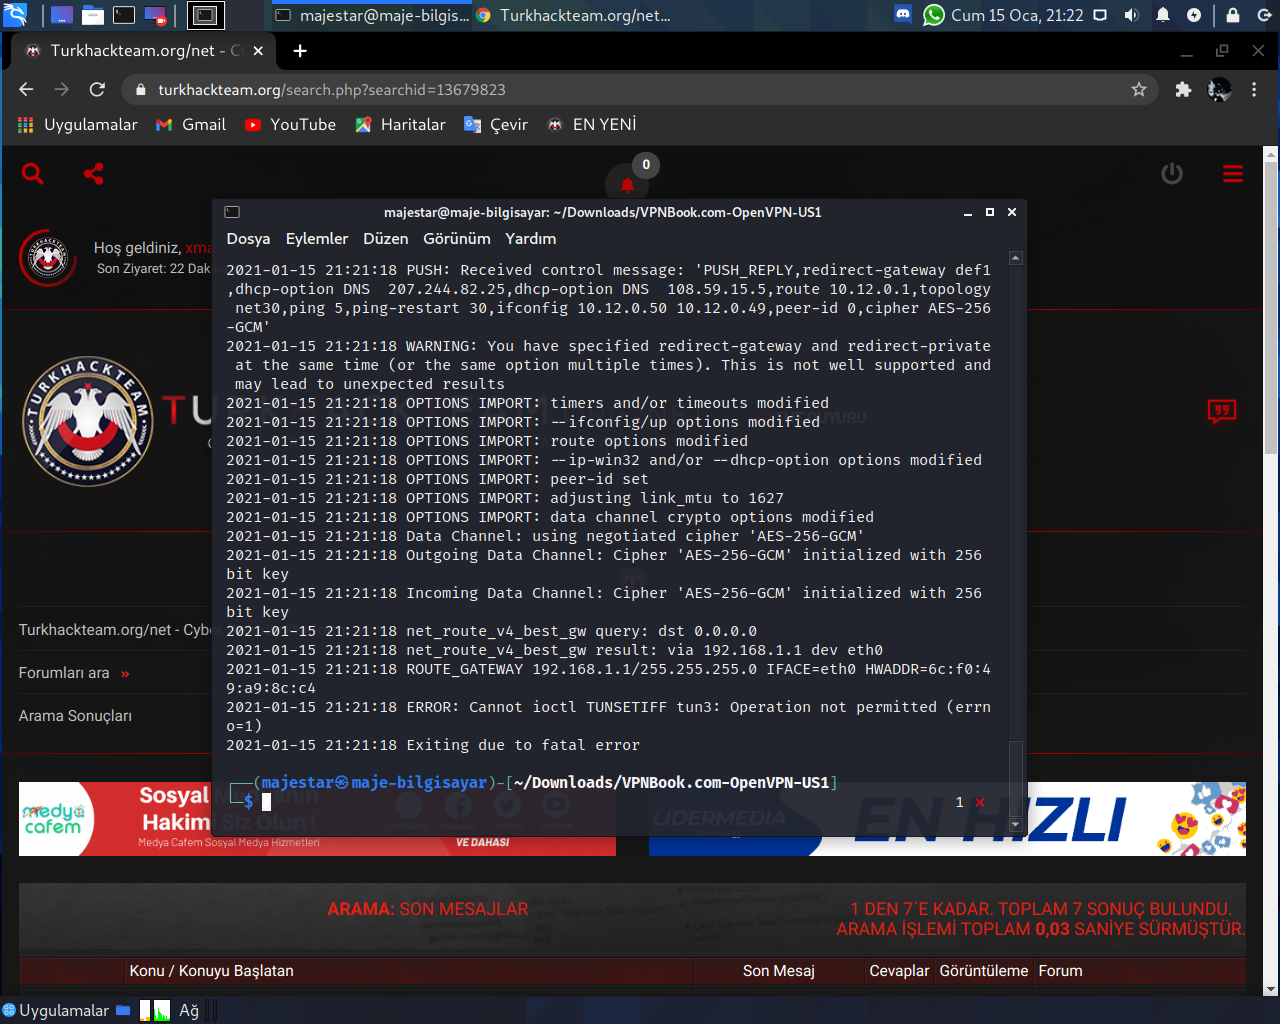Open the Chrome extensions puzzle icon
The image size is (1280, 1024).
pyautogui.click(x=1183, y=89)
